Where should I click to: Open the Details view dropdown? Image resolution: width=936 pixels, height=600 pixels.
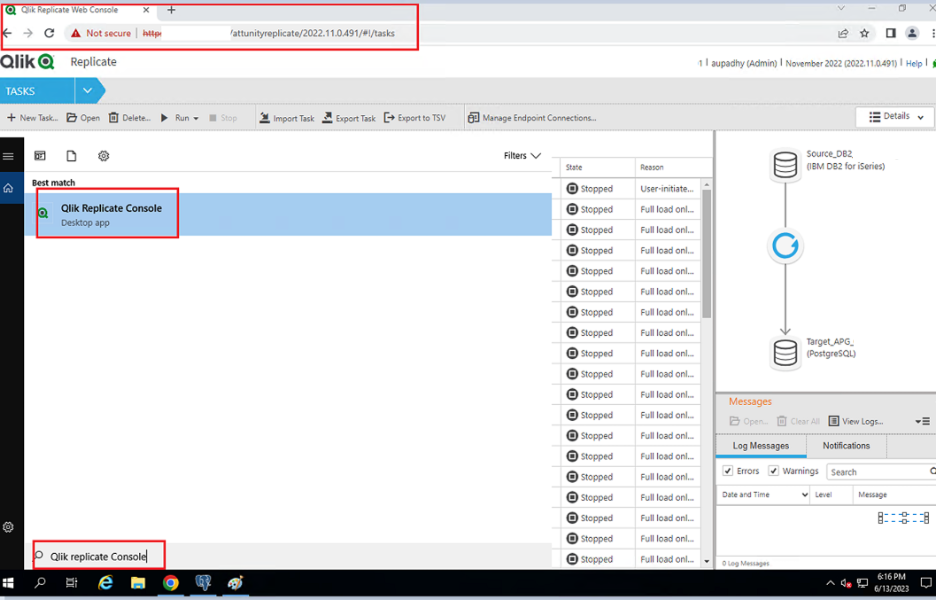coord(895,117)
